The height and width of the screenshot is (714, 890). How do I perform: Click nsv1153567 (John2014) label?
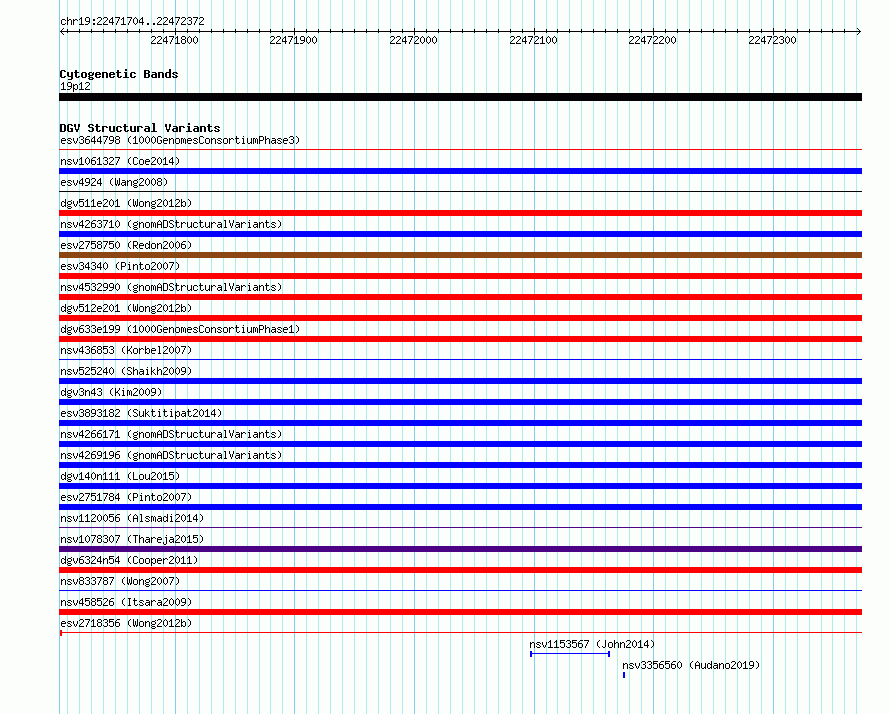coord(592,644)
